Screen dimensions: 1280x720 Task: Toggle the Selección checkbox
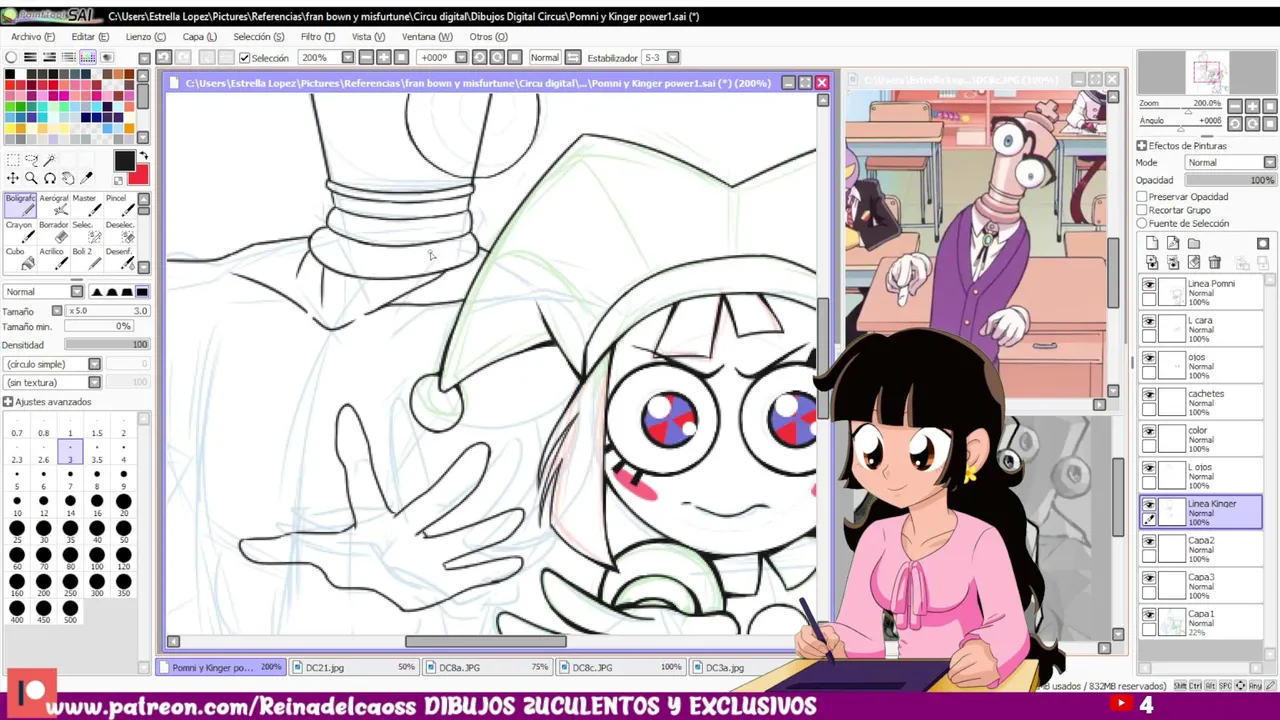(x=245, y=58)
